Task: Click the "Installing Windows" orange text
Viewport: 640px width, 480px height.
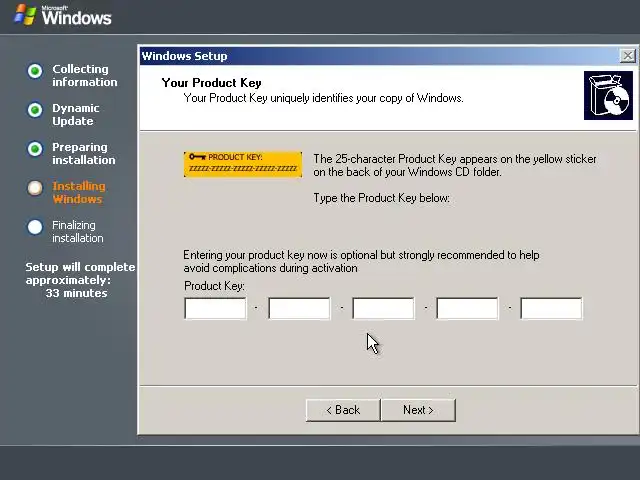Action: pyautogui.click(x=79, y=192)
